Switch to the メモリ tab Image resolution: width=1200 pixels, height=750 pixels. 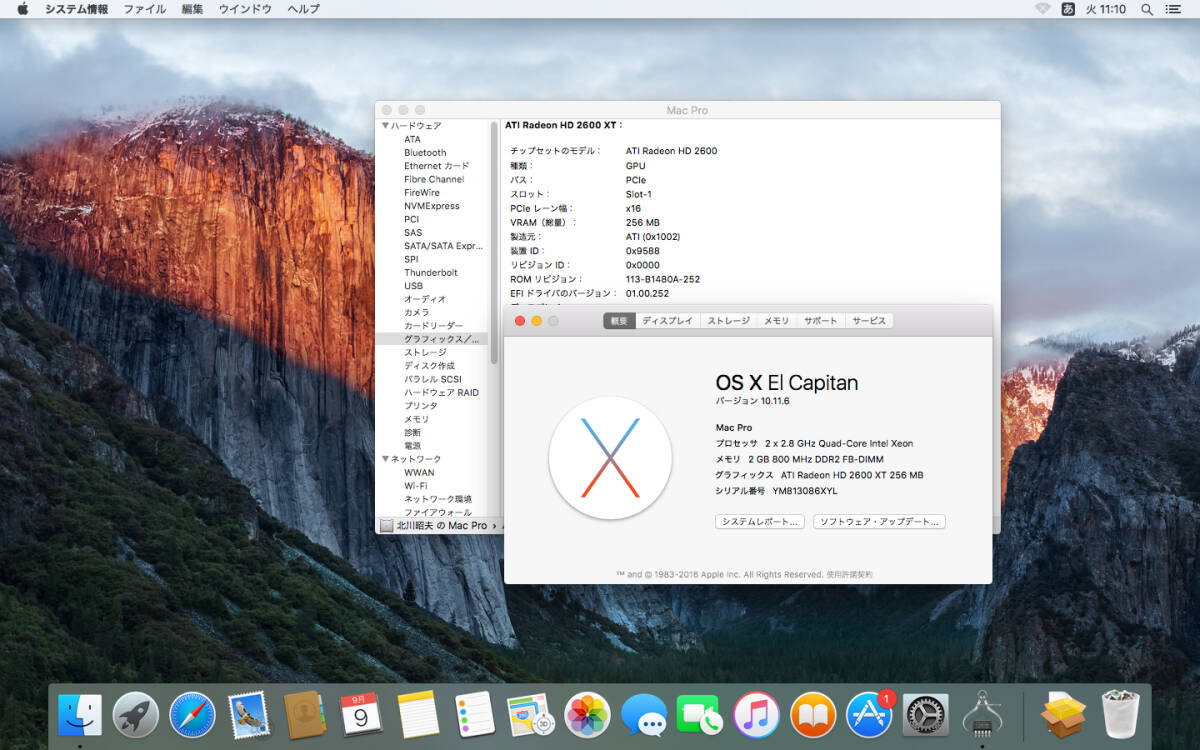777,321
